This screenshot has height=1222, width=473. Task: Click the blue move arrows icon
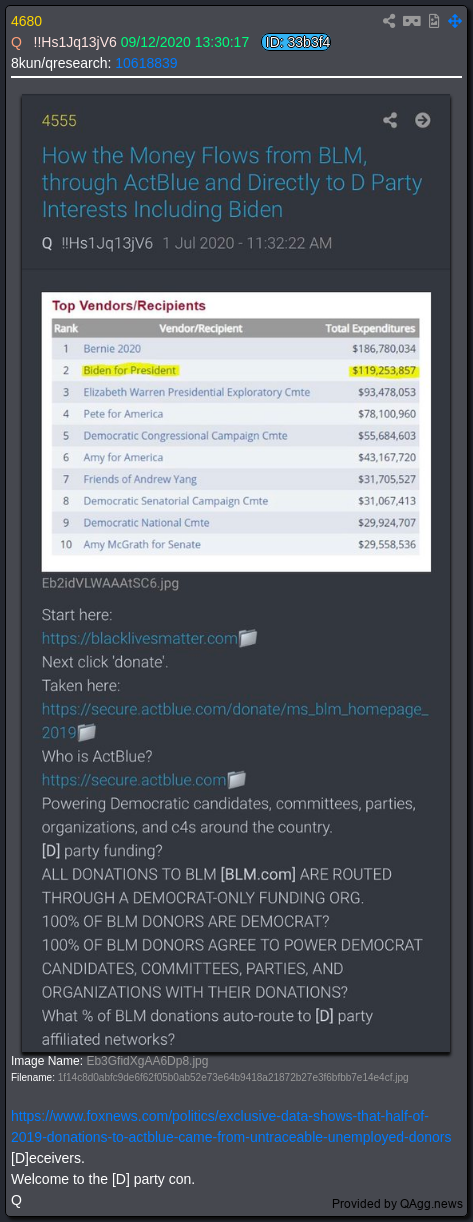click(455, 21)
